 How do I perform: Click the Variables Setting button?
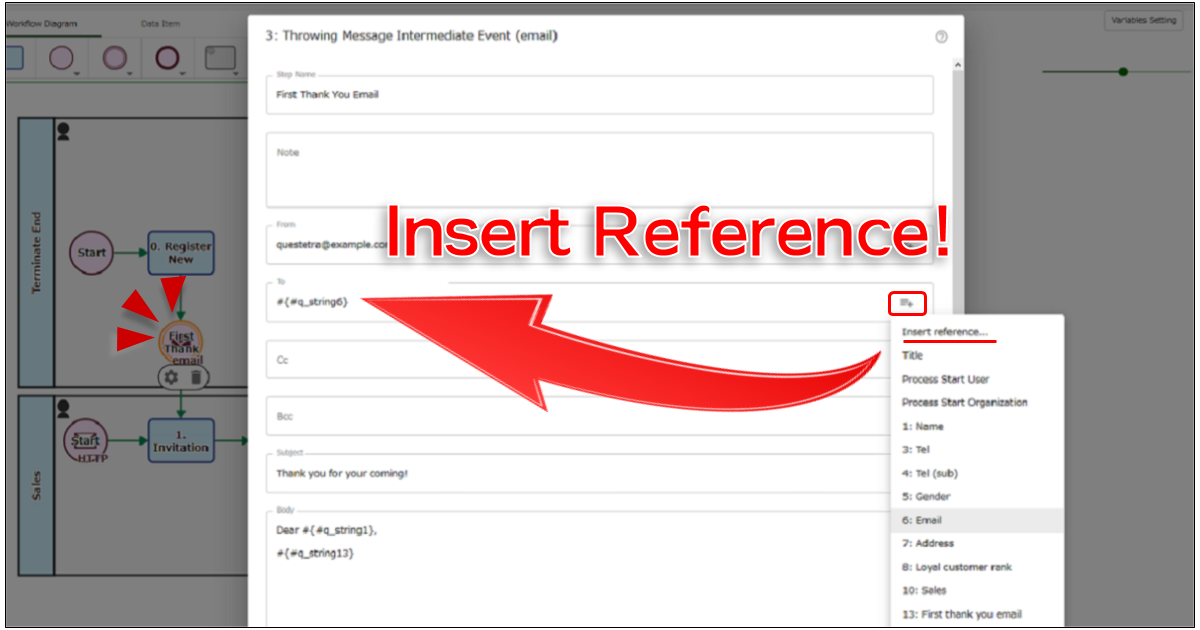pos(1143,20)
